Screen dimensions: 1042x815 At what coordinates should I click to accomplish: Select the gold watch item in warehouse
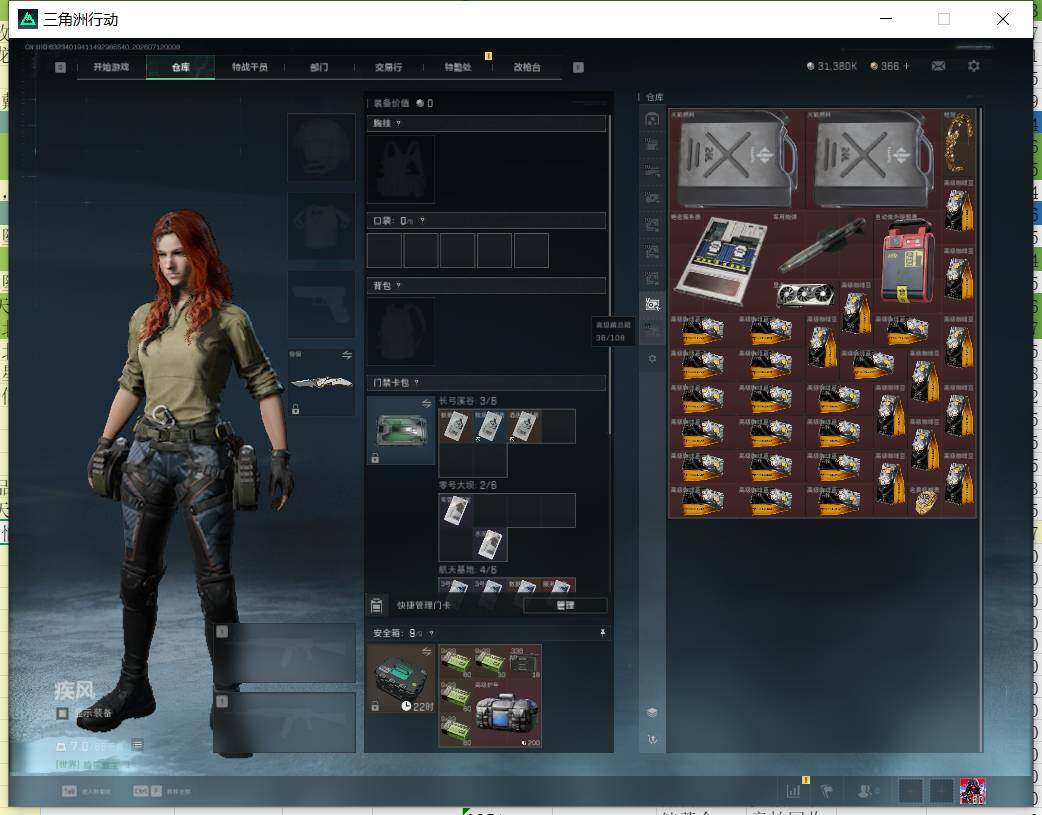pyautogui.click(x=924, y=501)
